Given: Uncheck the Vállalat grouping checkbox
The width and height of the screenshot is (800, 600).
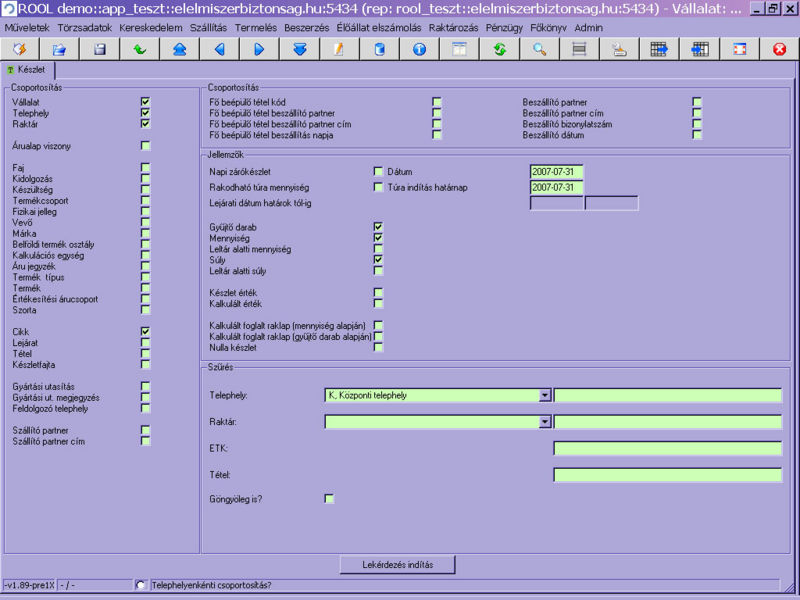Looking at the screenshot, I should pyautogui.click(x=145, y=102).
